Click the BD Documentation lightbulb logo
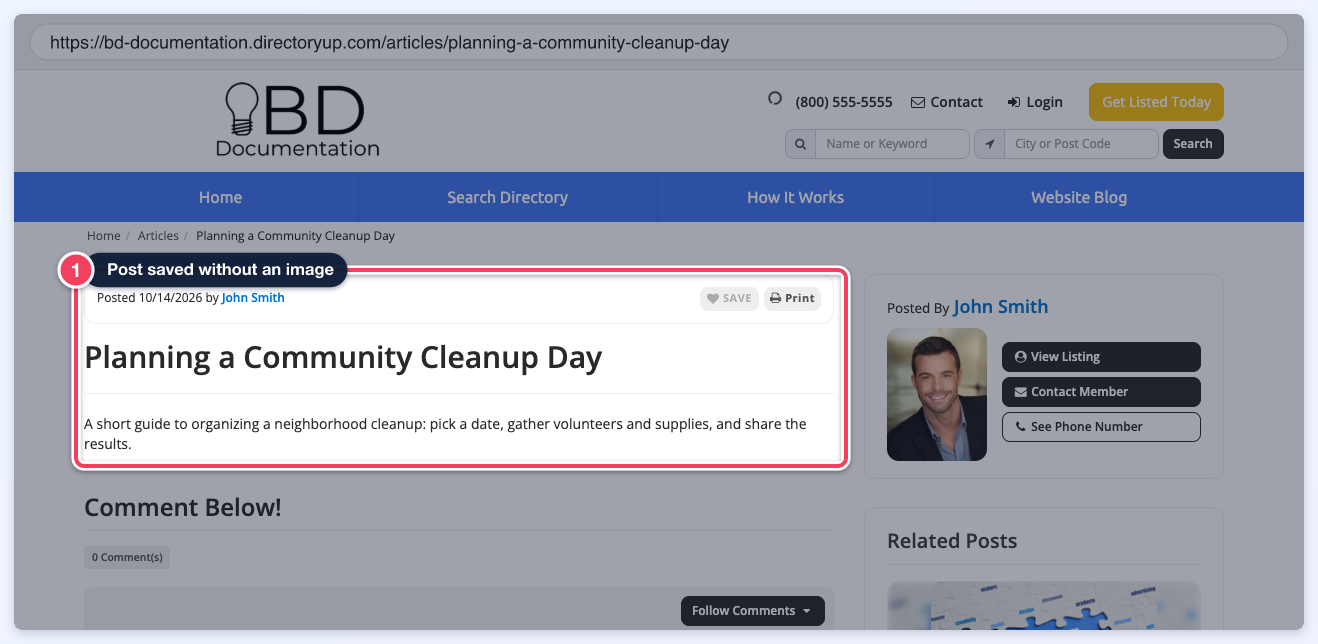This screenshot has width=1318, height=644. click(297, 120)
